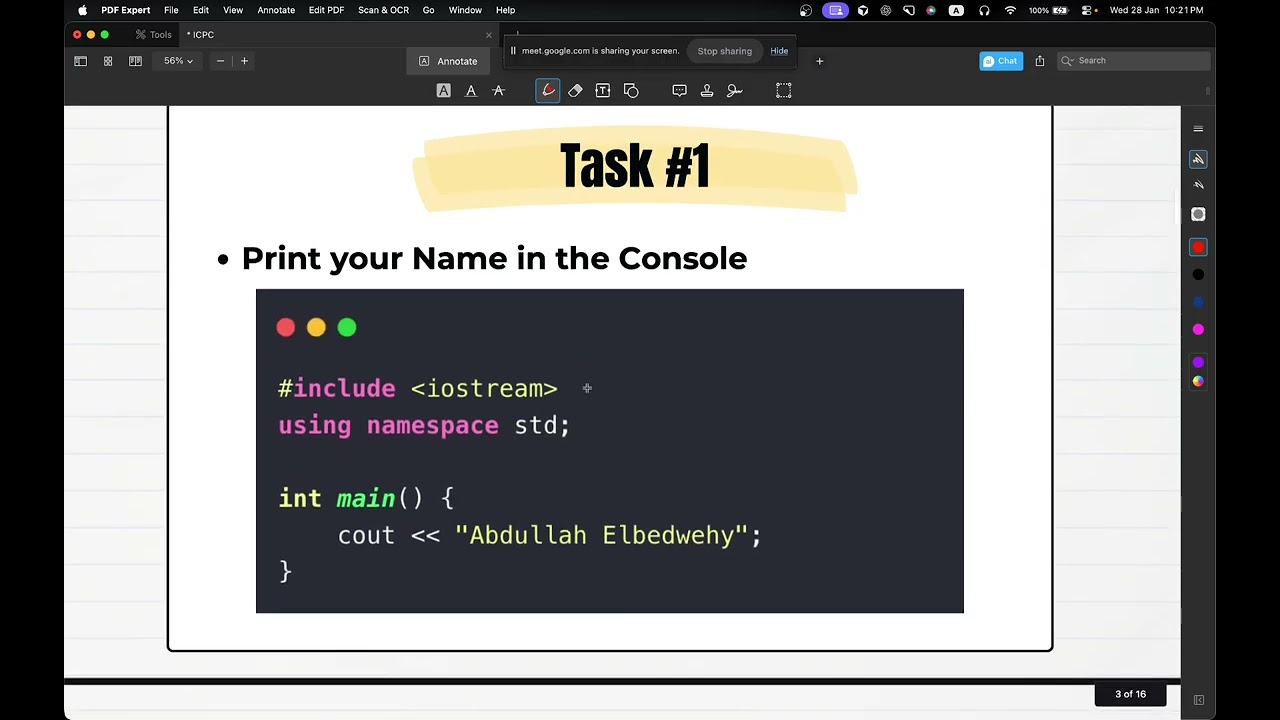This screenshot has height=720, width=1280.
Task: Select the text highlight tool
Action: 443,91
